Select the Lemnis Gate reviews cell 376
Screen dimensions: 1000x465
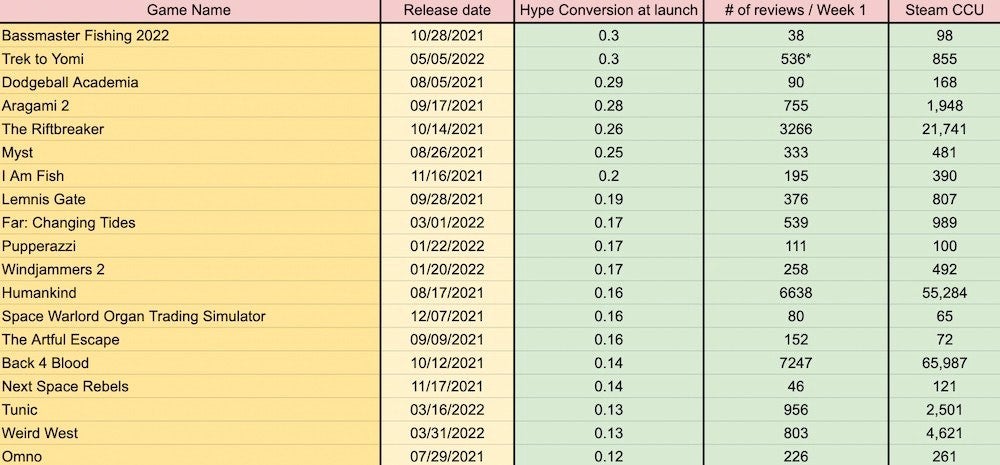click(x=796, y=199)
